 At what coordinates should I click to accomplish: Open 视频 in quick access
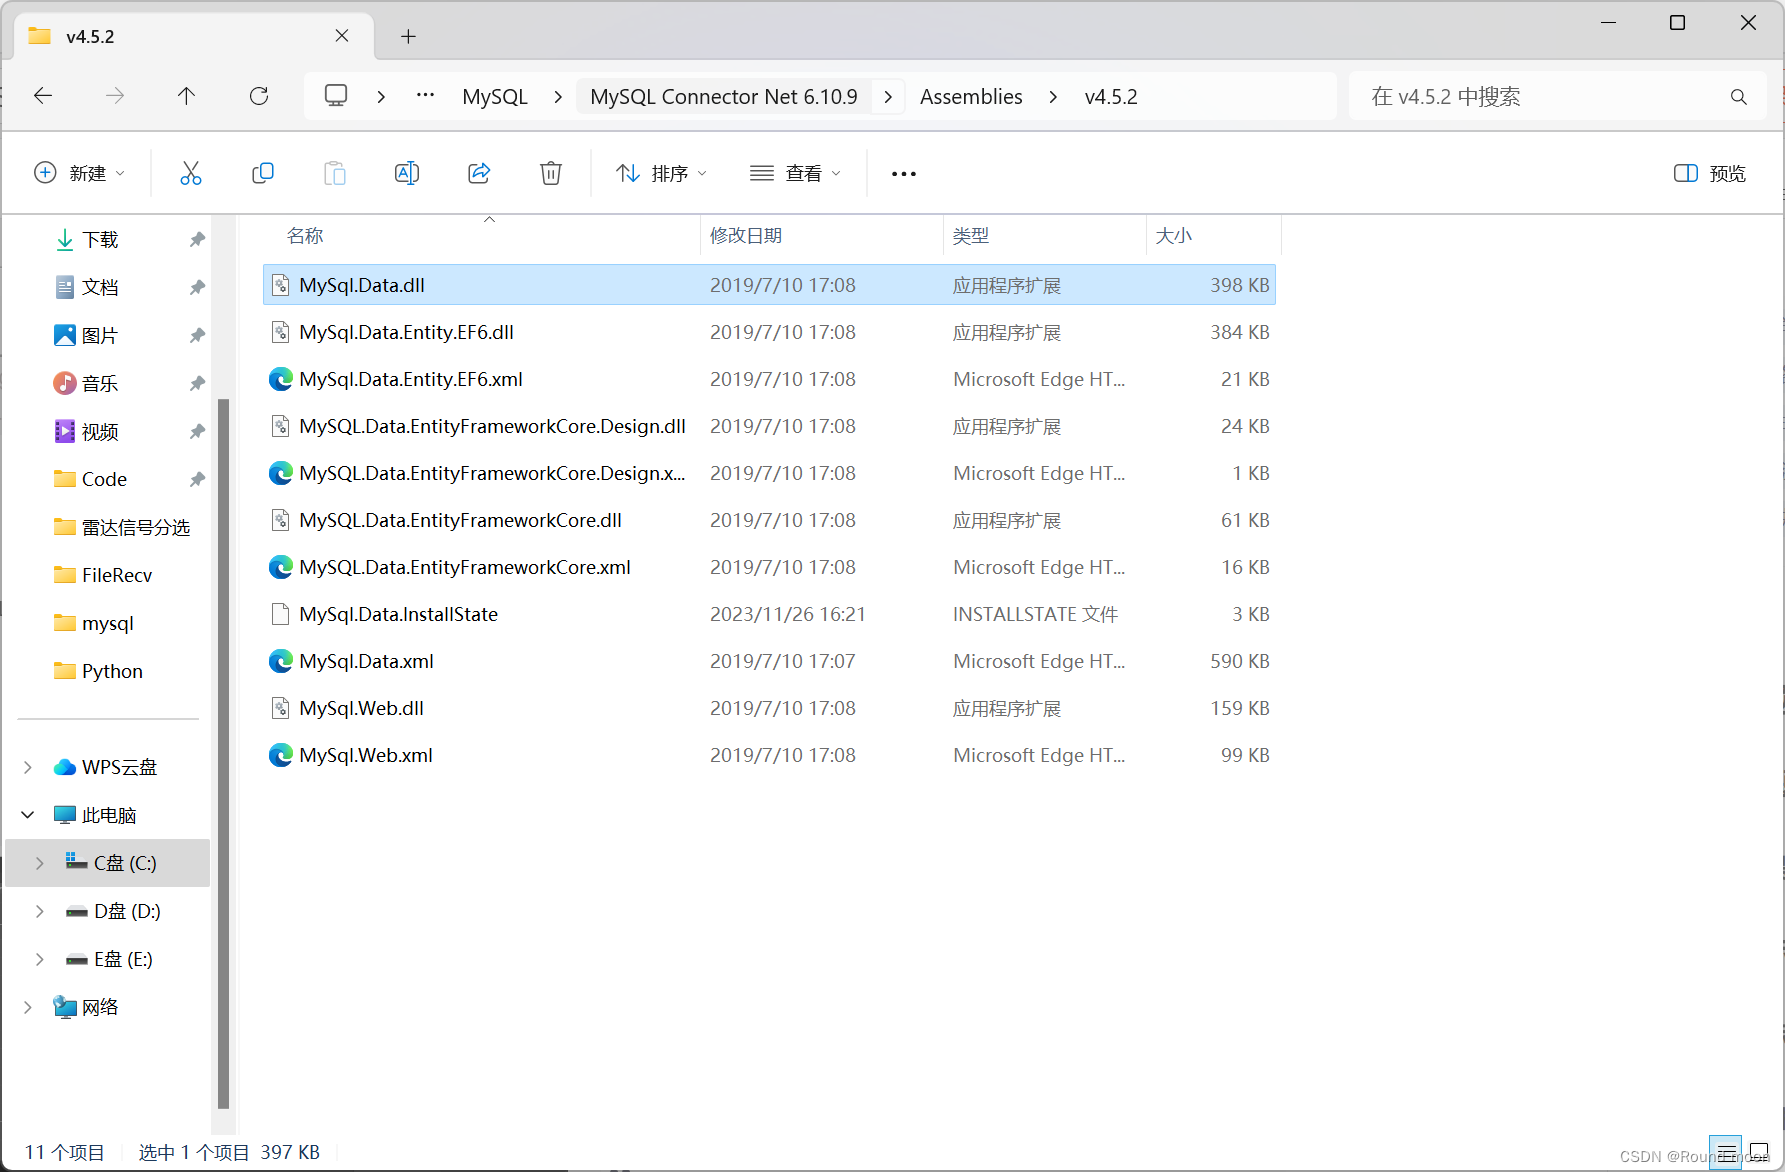click(x=100, y=431)
